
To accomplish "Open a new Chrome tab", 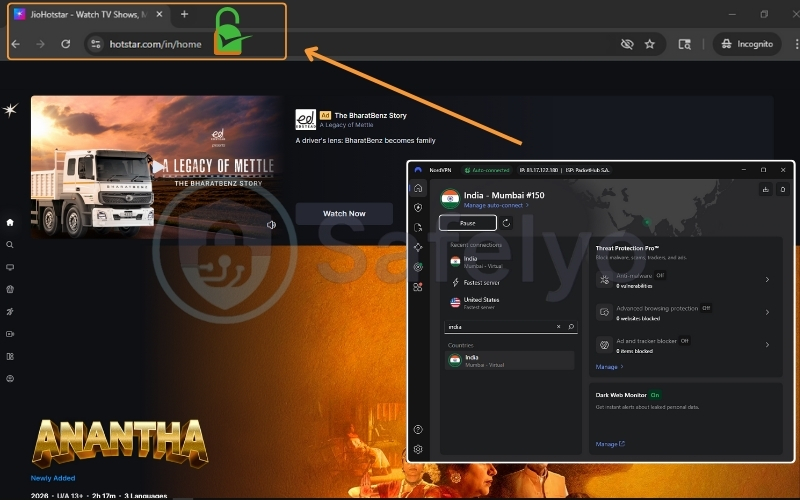I will tap(184, 14).
